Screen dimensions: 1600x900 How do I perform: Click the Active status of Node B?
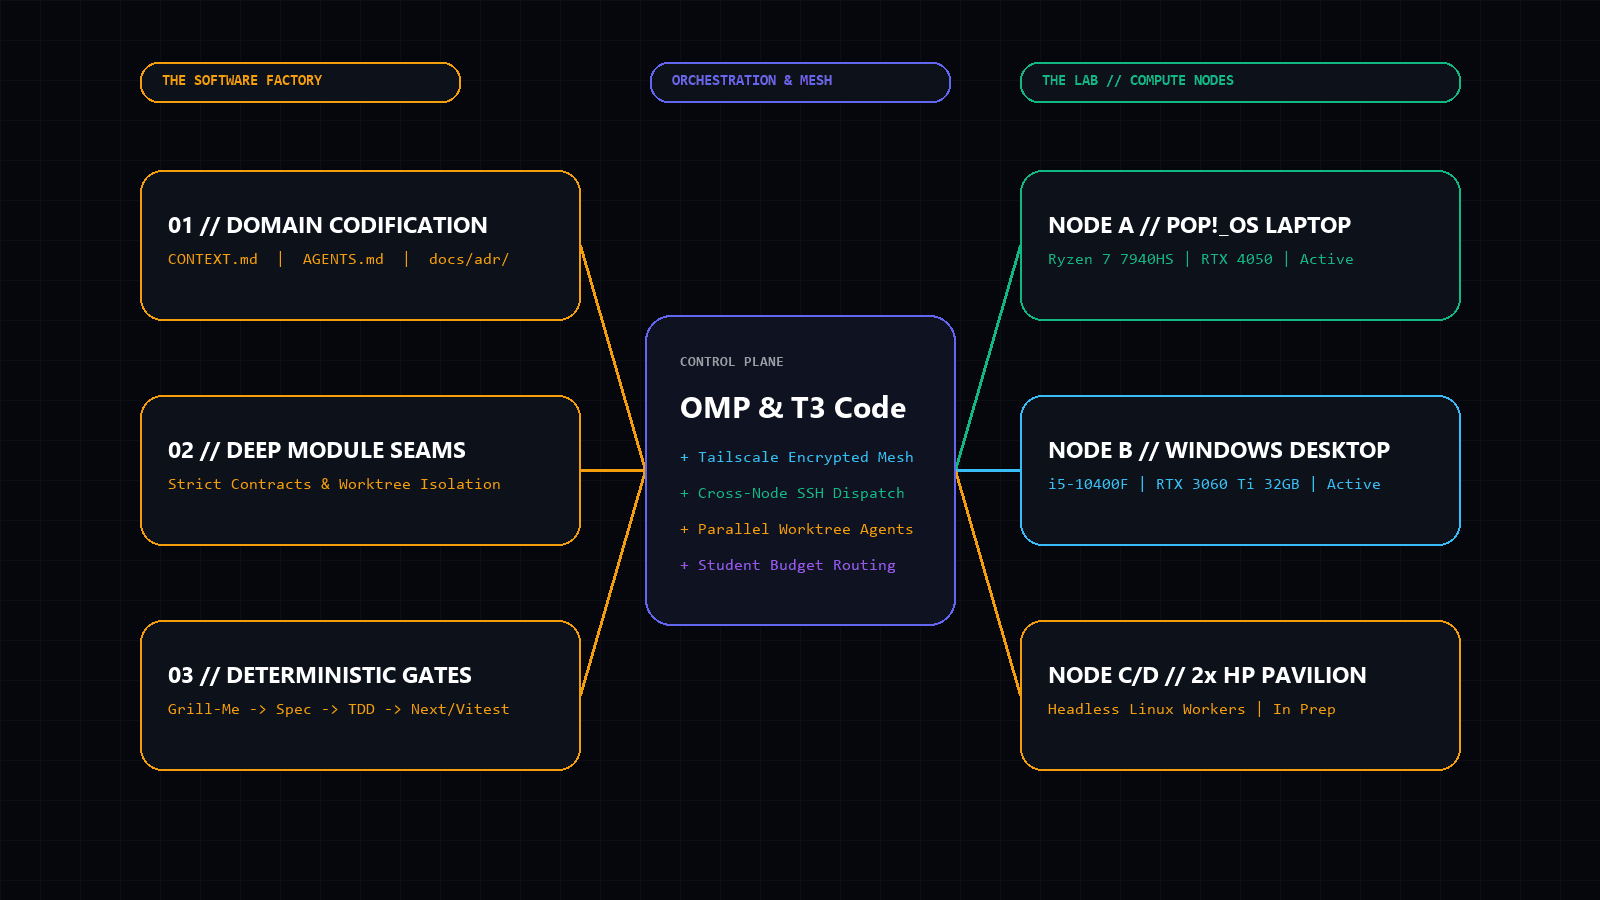point(1354,484)
